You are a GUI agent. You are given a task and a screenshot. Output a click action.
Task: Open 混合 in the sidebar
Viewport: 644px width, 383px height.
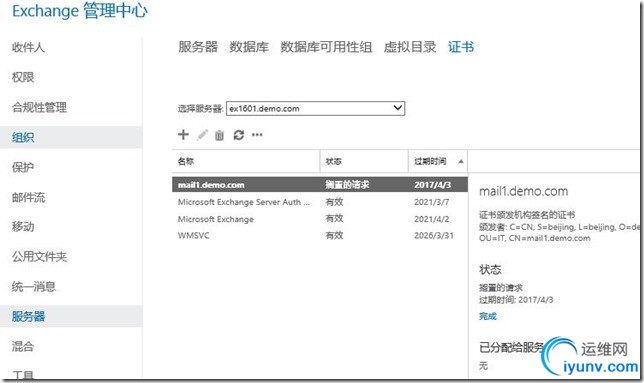point(23,346)
